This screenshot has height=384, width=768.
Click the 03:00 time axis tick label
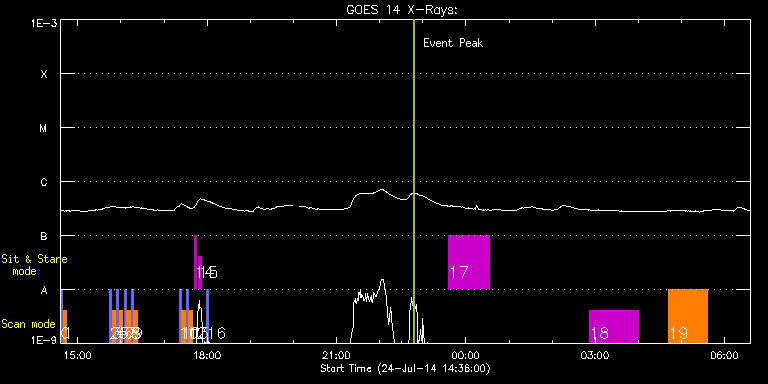pyautogui.click(x=595, y=355)
